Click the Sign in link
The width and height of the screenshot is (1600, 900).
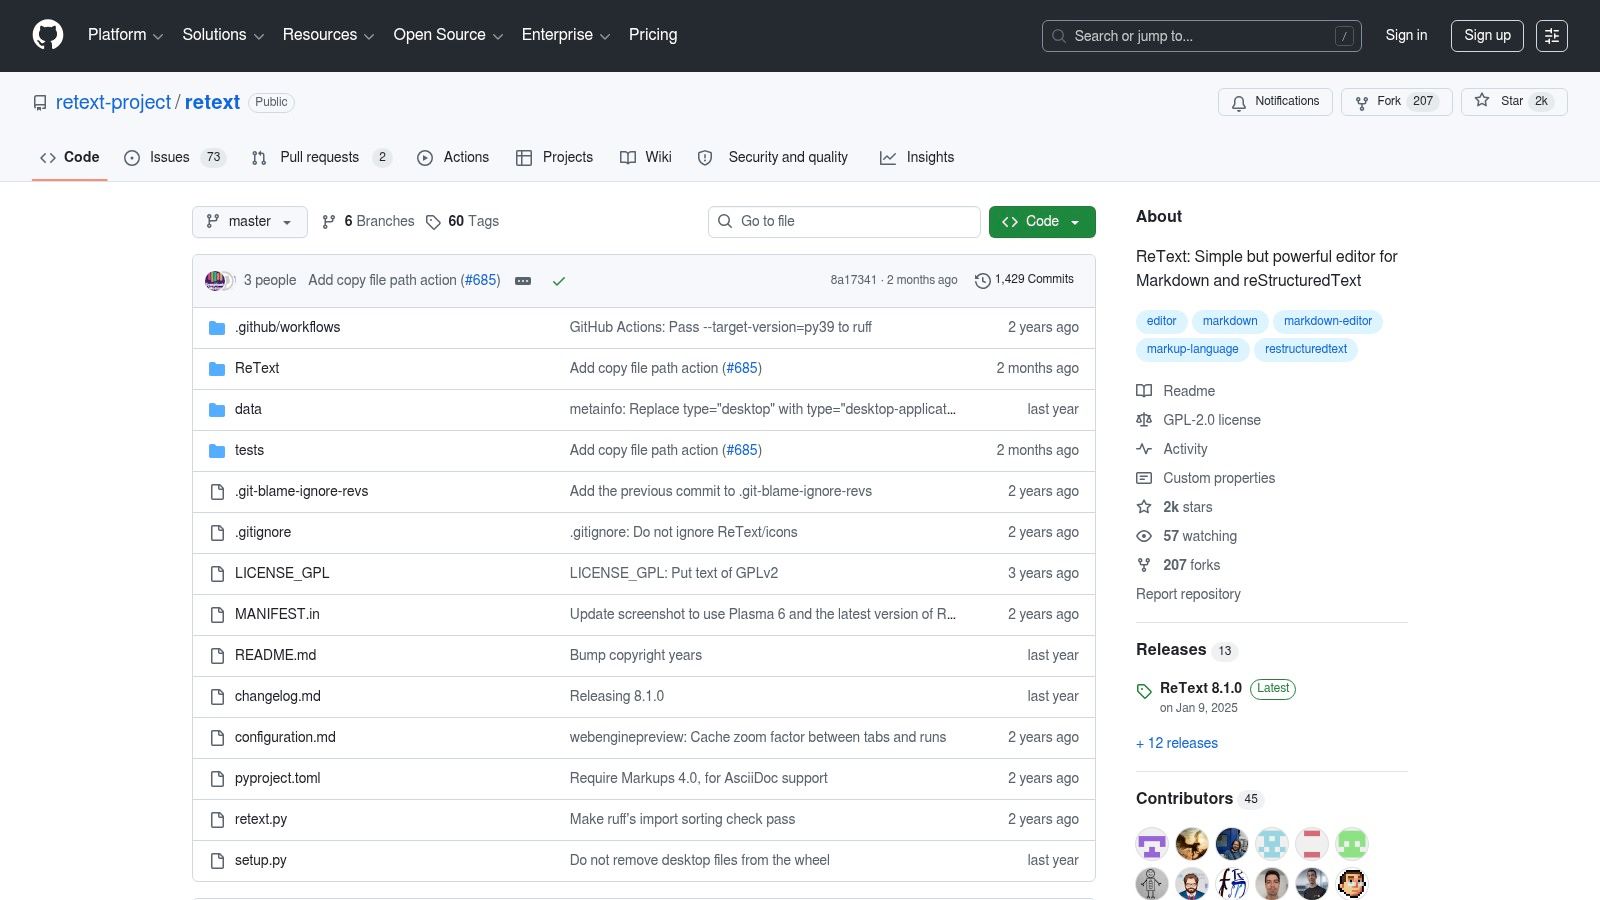coord(1406,35)
